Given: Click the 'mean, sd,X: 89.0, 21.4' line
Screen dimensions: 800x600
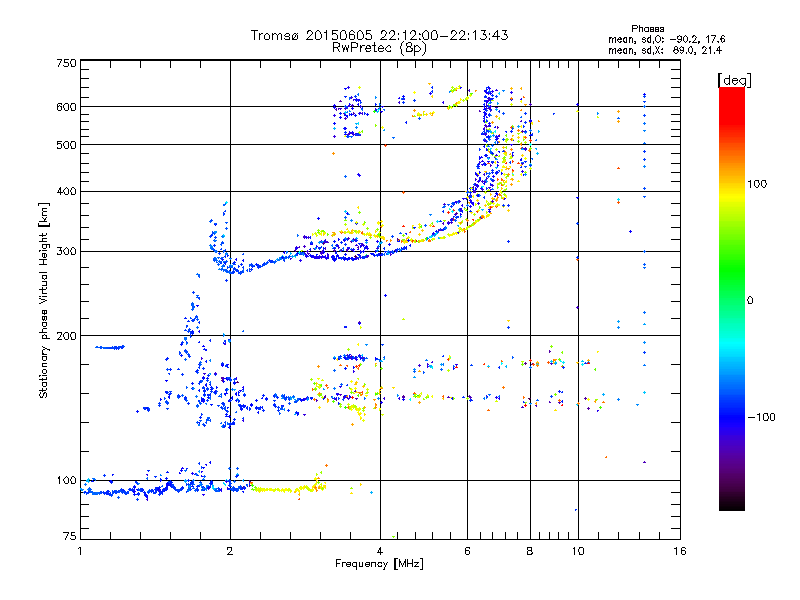Looking at the screenshot, I should tap(665, 50).
